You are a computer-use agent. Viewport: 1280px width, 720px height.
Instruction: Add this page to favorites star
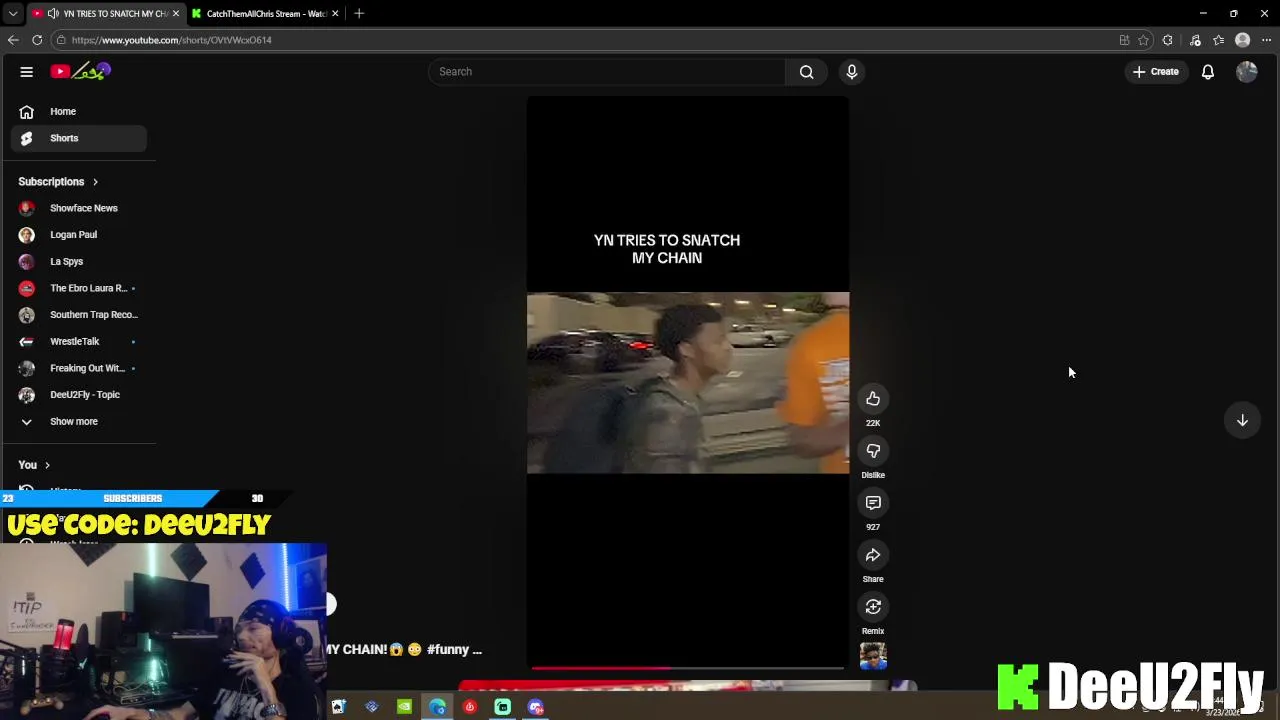(1143, 40)
